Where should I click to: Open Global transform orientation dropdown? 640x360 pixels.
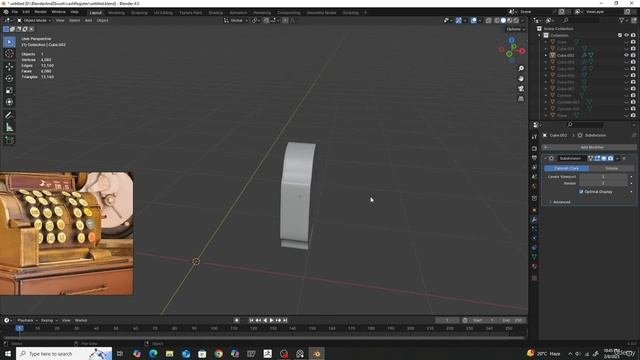[236, 20]
